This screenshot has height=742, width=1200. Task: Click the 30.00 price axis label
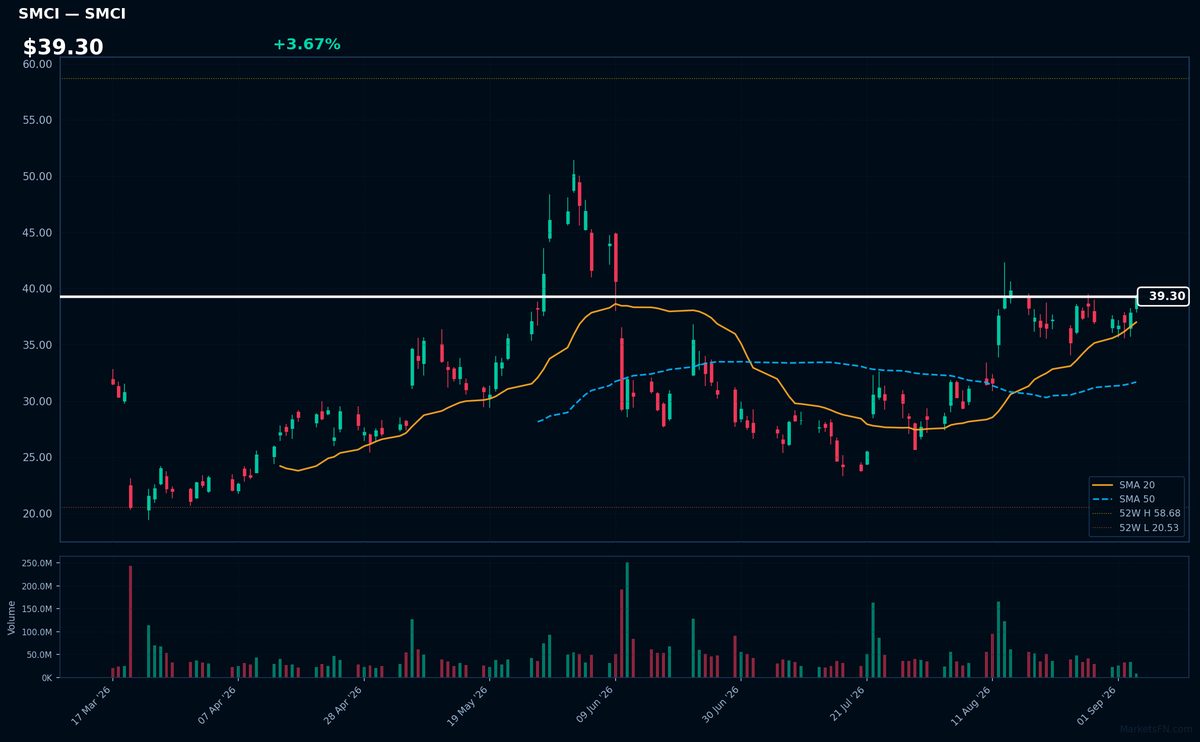(37, 402)
